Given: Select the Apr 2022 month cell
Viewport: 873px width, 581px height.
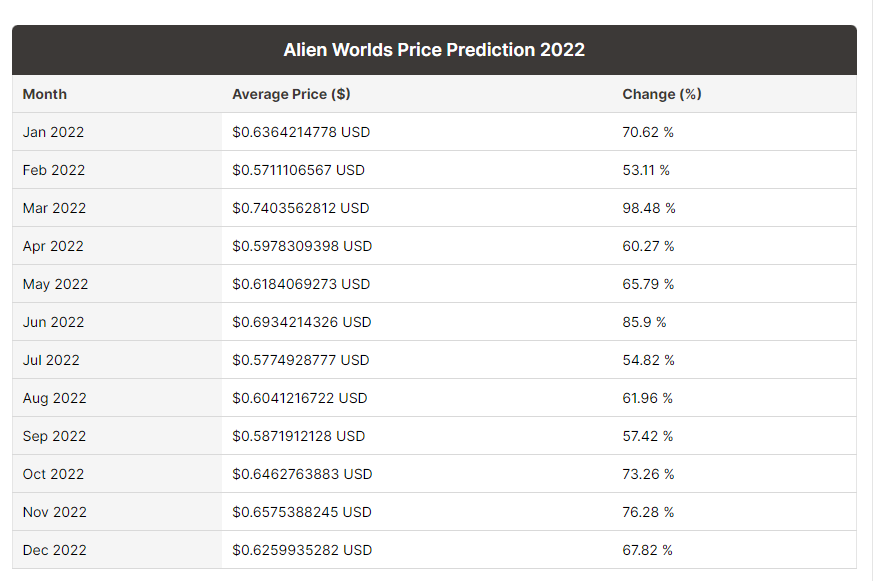Looking at the screenshot, I should tap(53, 246).
